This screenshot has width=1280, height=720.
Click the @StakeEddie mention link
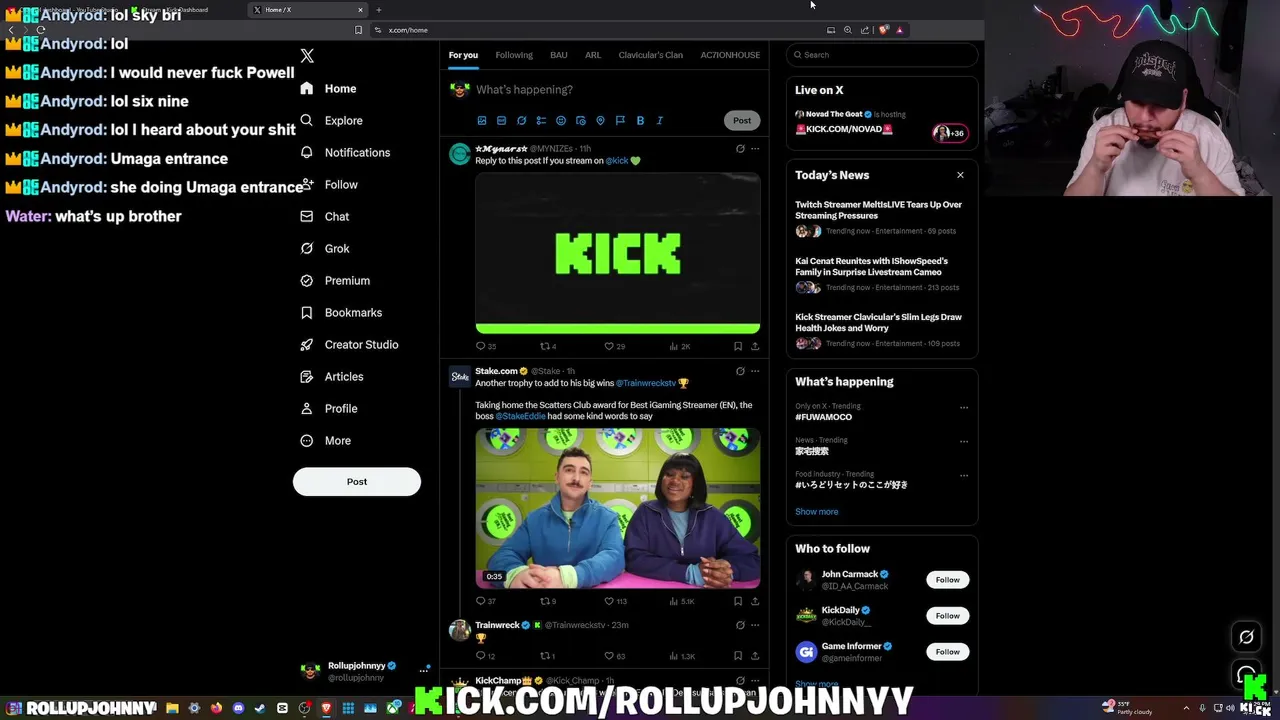pyautogui.click(x=520, y=416)
